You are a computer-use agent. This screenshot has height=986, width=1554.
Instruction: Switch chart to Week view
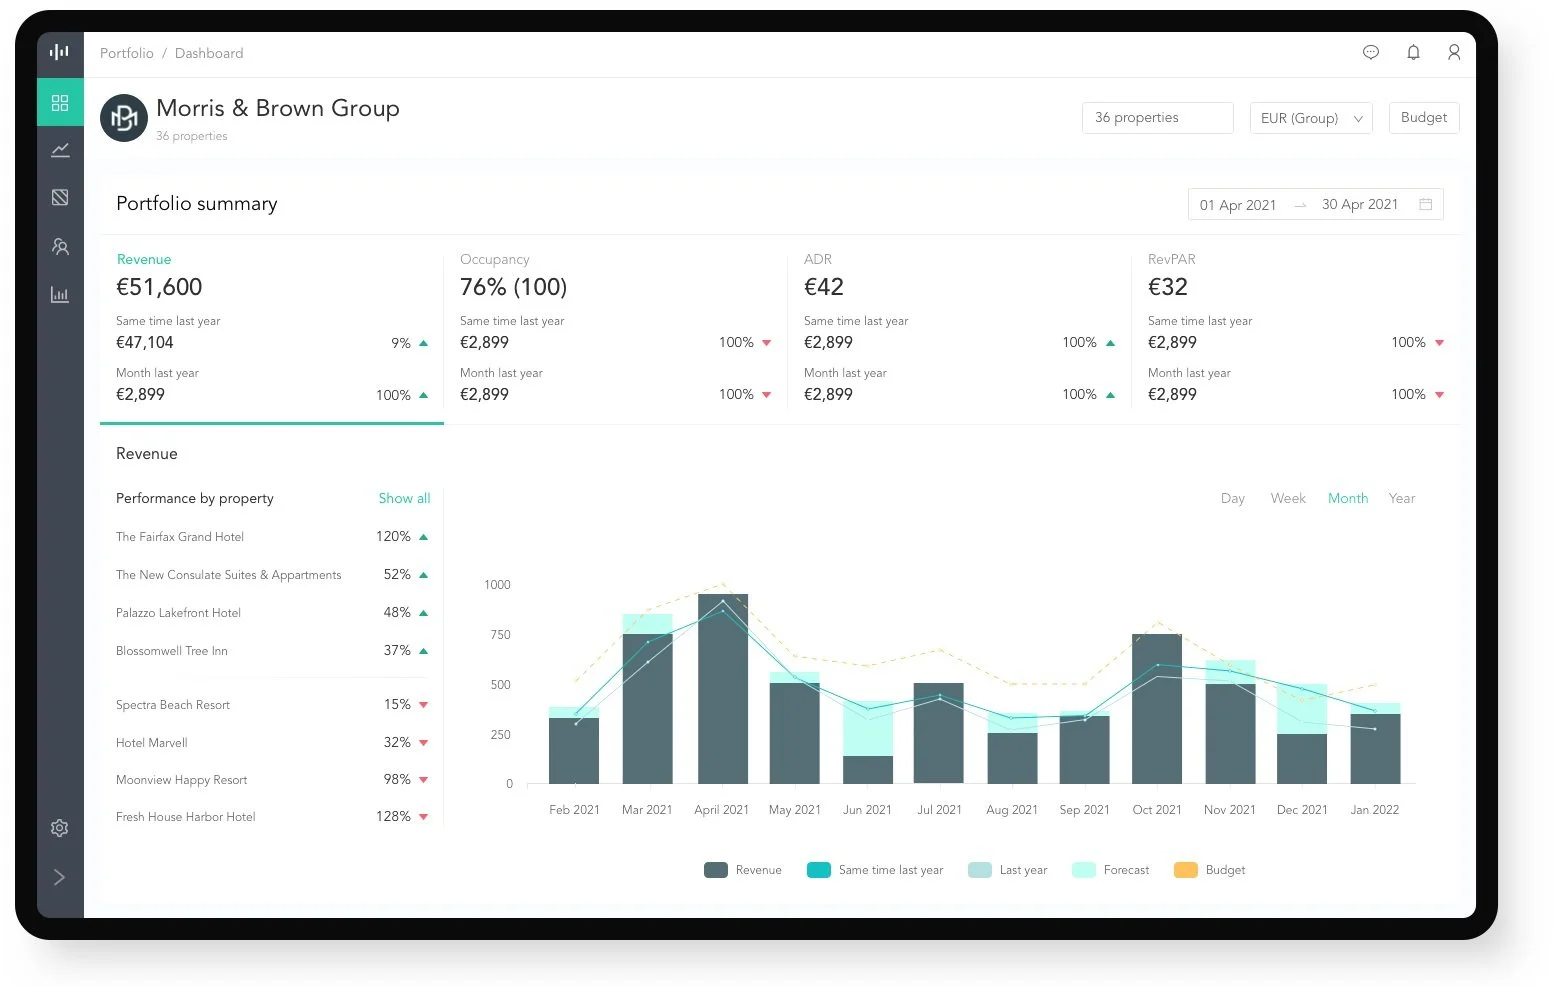tap(1288, 498)
